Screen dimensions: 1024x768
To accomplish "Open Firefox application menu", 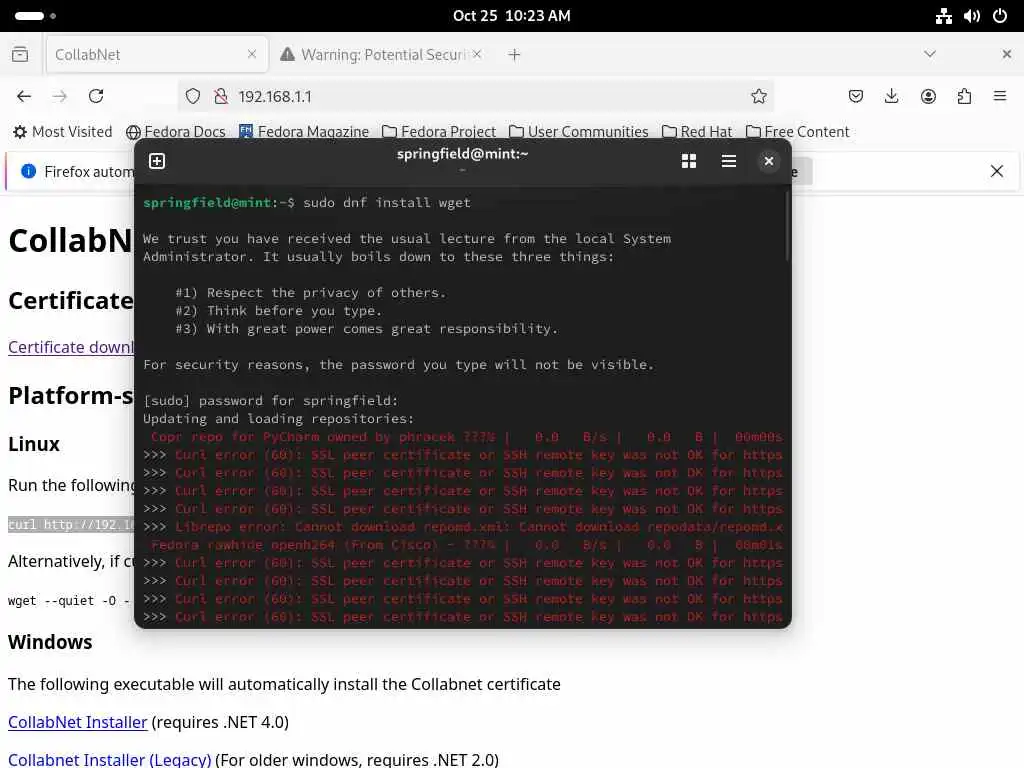I will [x=1000, y=96].
